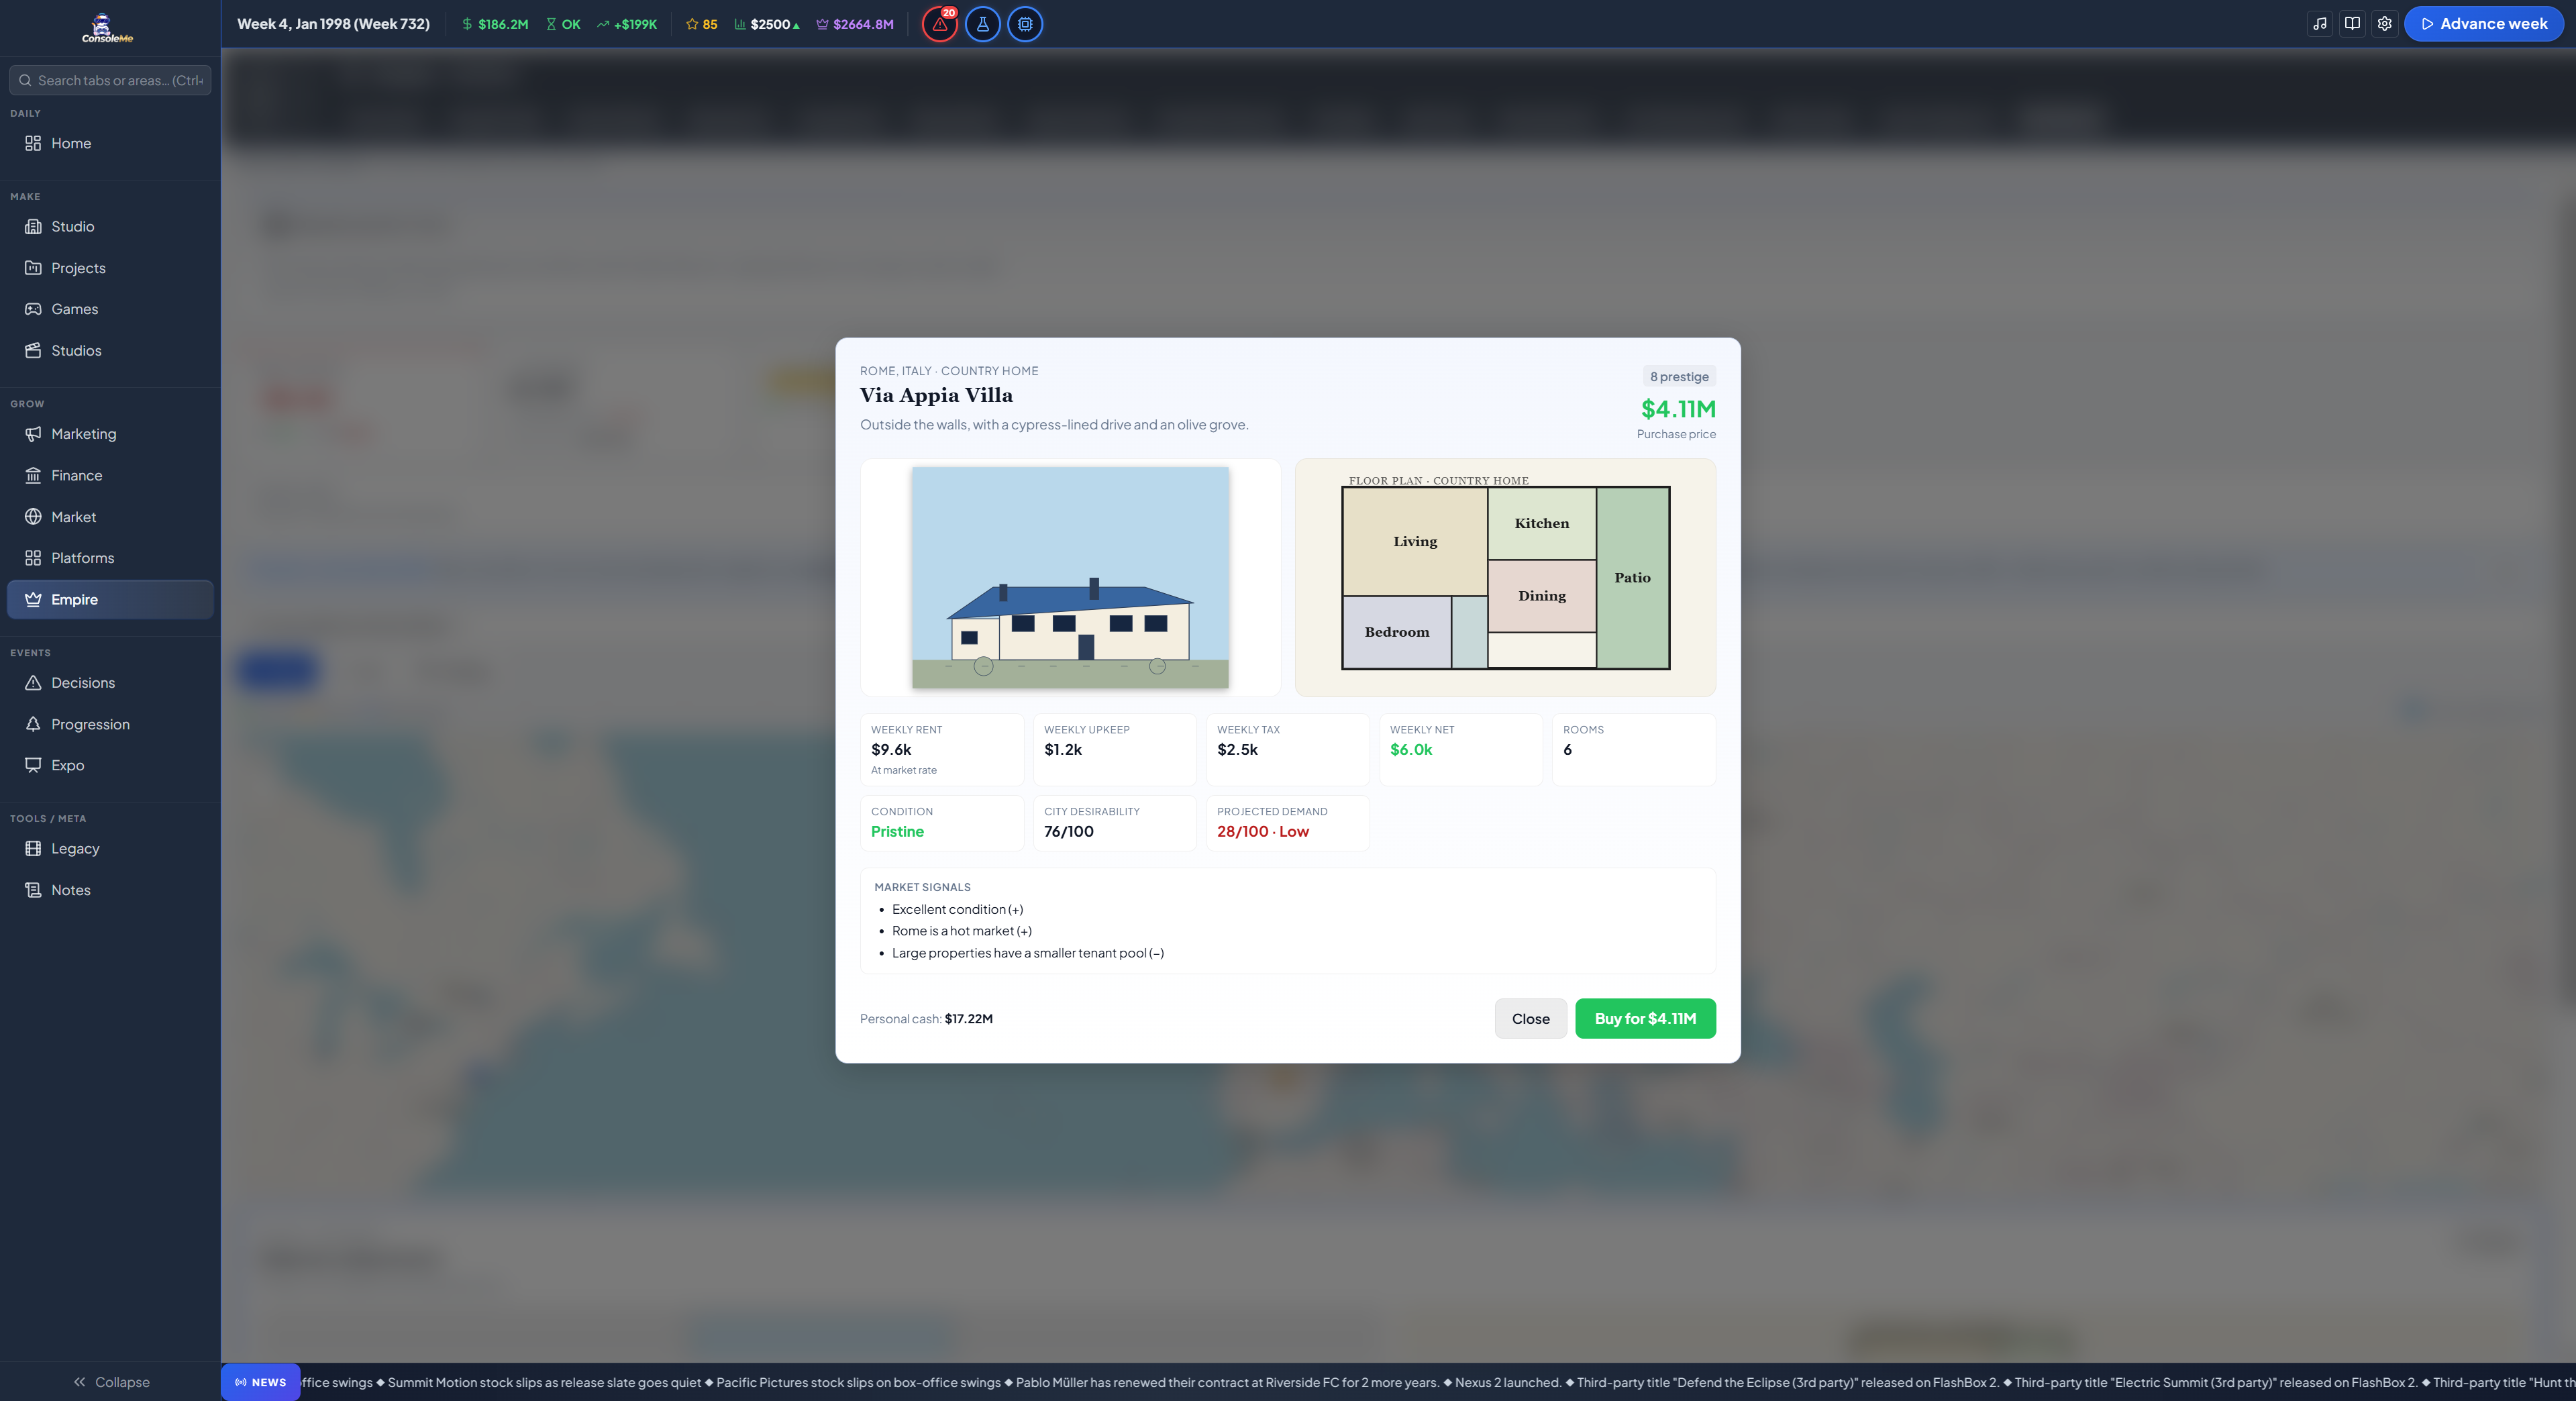The width and height of the screenshot is (2576, 1401).
Task: Close the Via Appia Villa dialog
Action: tap(1530, 1018)
